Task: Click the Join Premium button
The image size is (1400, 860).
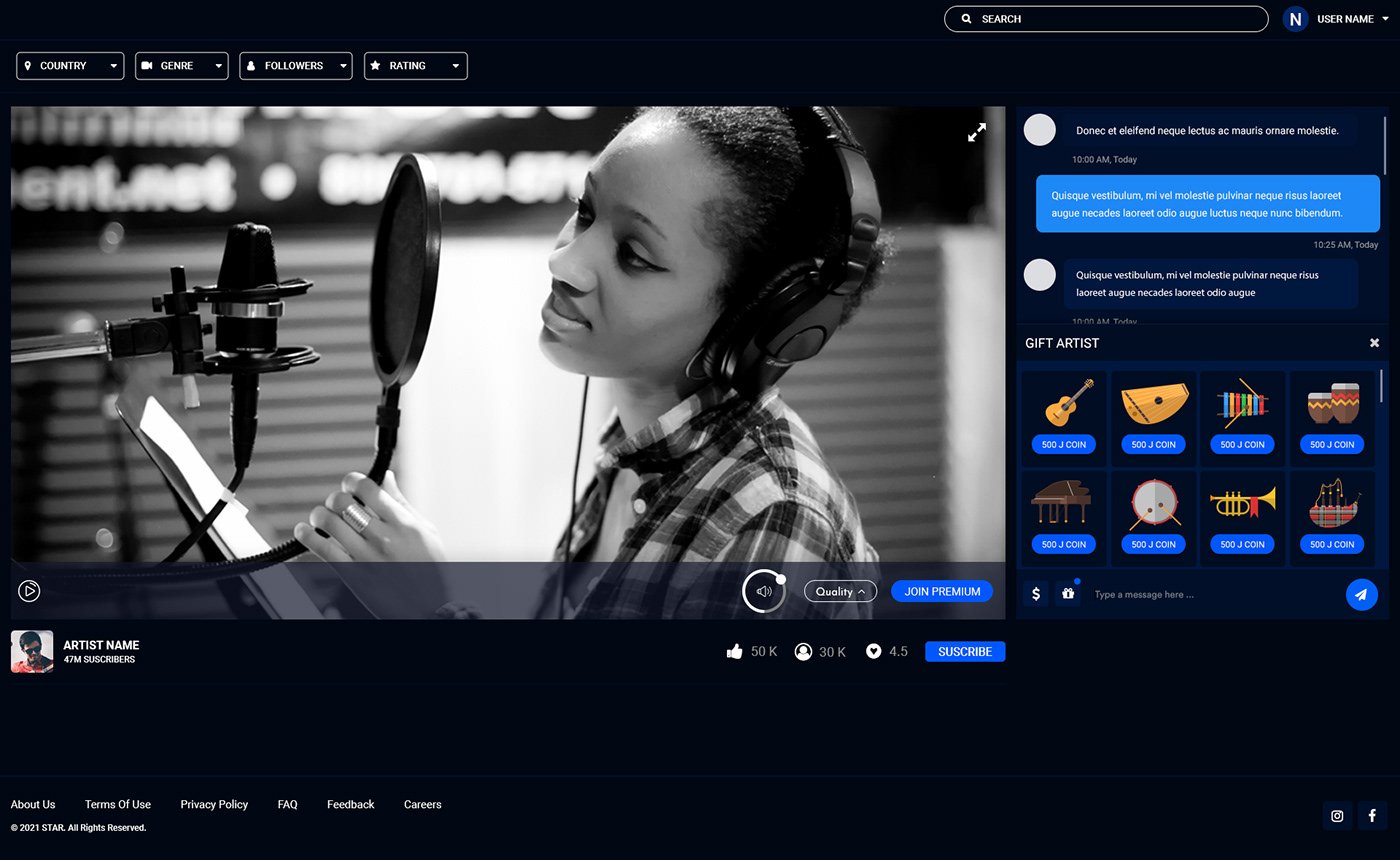Action: pos(942,591)
